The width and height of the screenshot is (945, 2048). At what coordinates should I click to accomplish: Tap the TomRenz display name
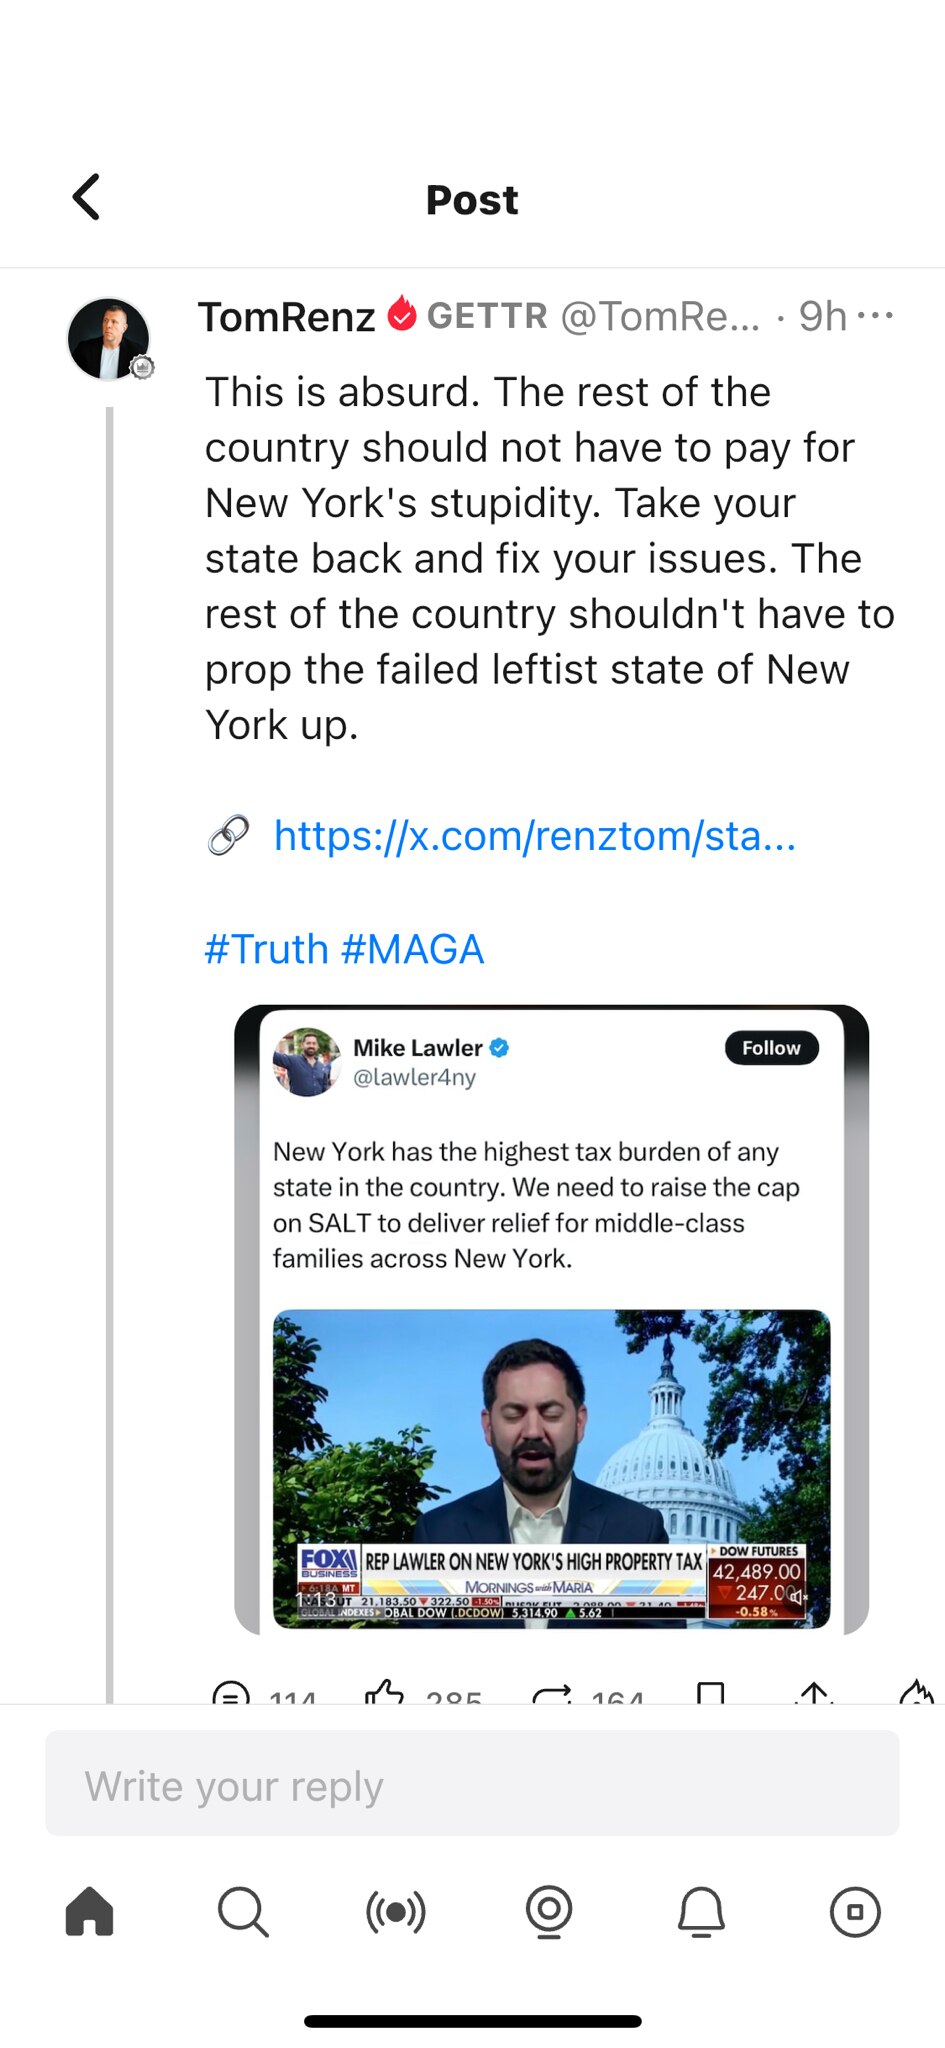click(x=286, y=317)
